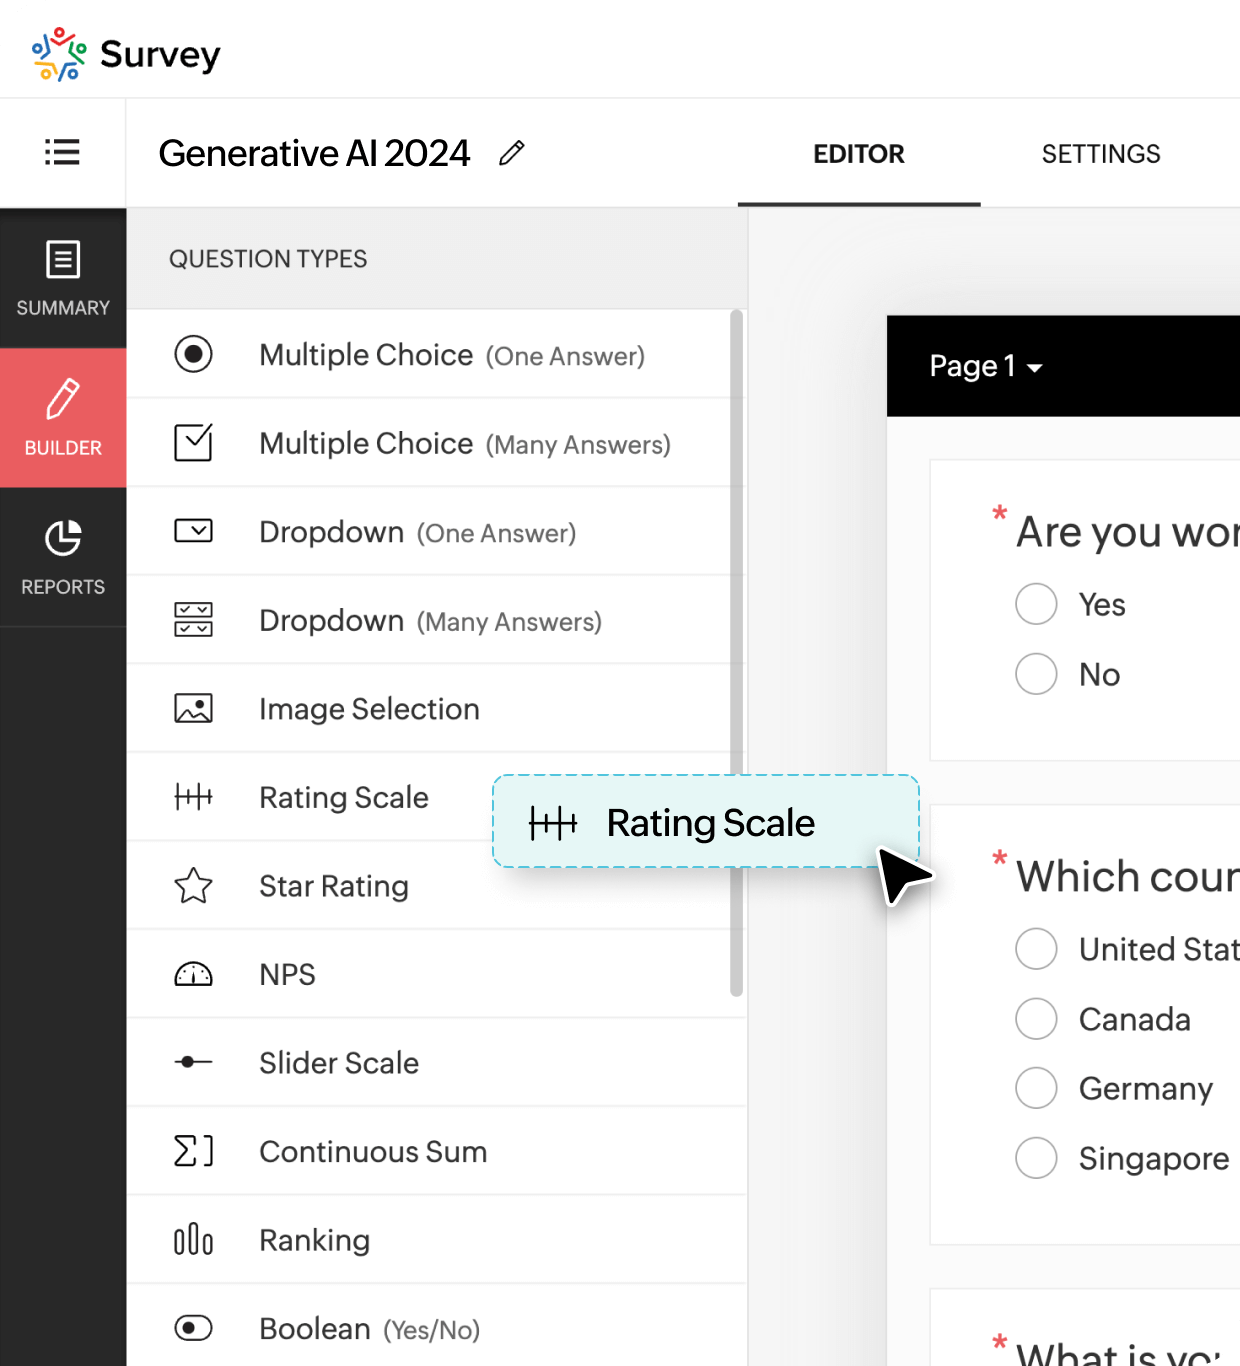Open the Reports pie chart section
The width and height of the screenshot is (1240, 1366).
point(63,557)
